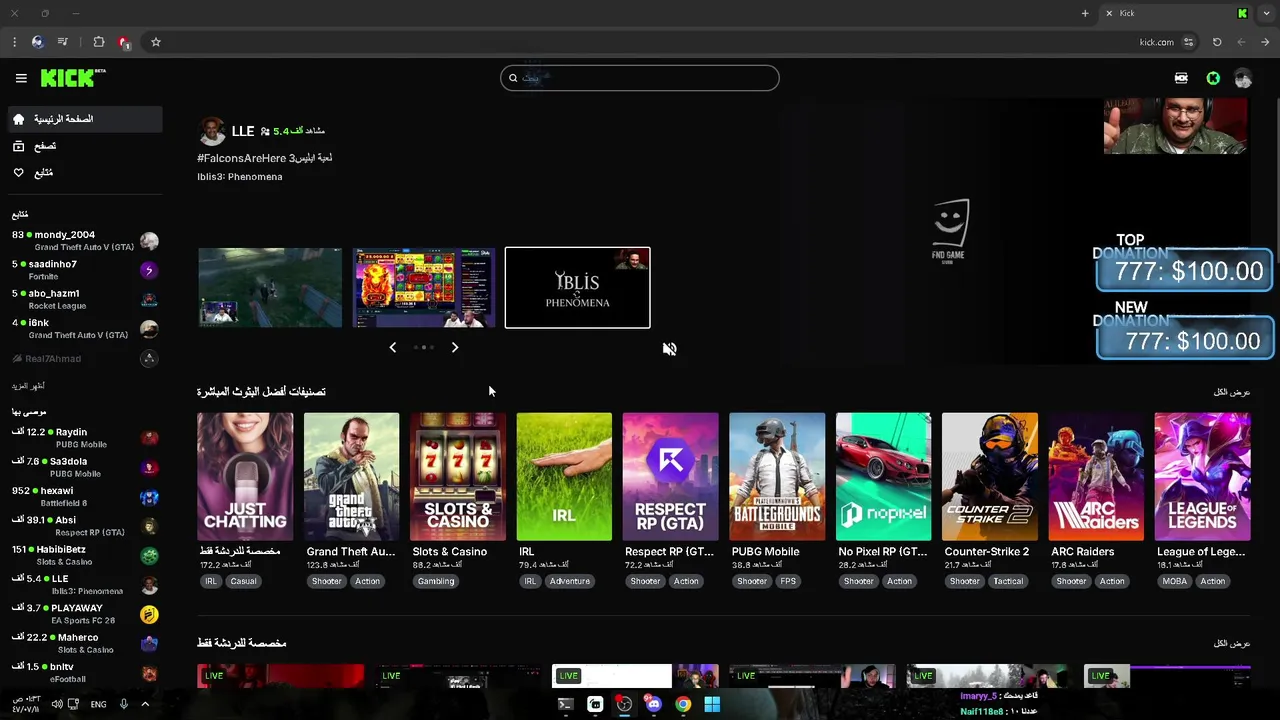Viewport: 1280px width, 720px height.
Task: Click the search input field
Action: (640, 78)
